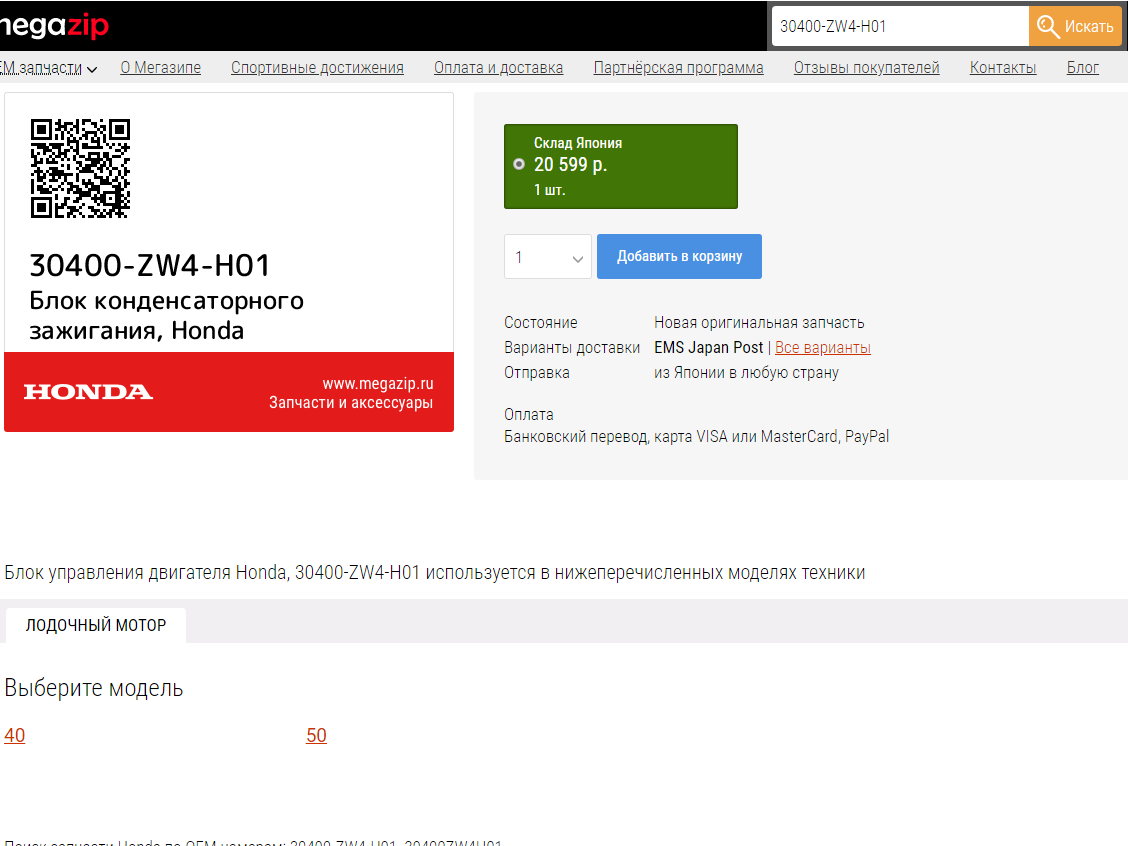Expand the OEM запчасти menu

[x=48, y=68]
